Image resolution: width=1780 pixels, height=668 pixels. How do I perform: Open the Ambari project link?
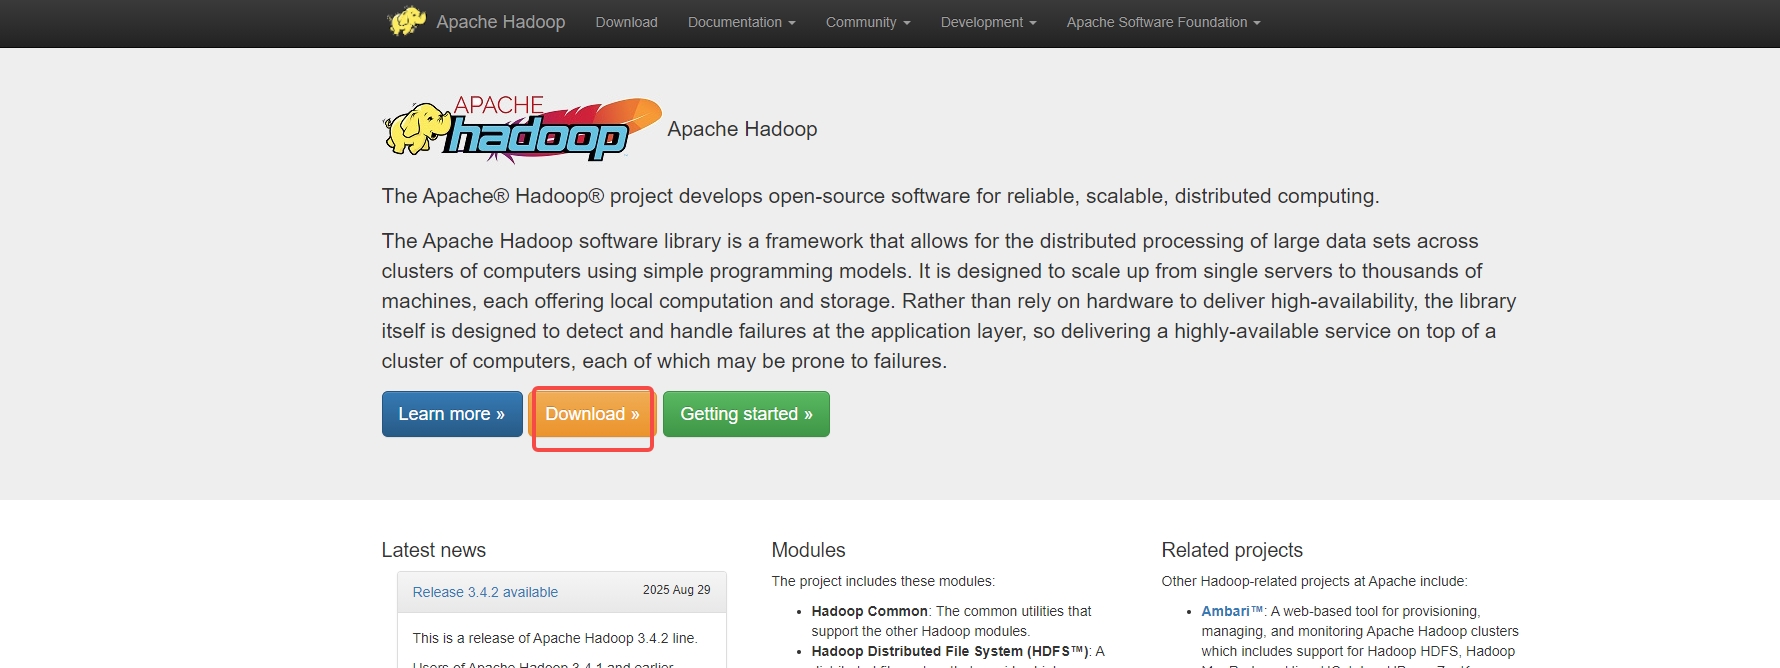(1232, 611)
